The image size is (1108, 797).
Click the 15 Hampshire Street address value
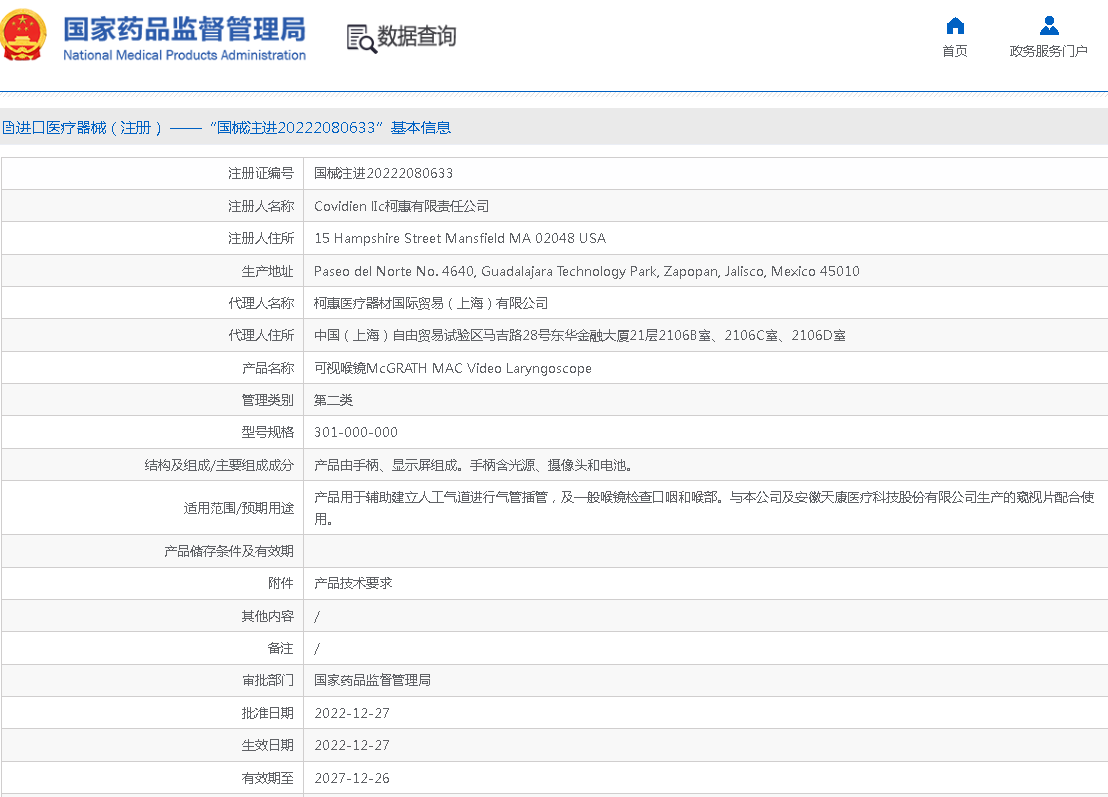pos(459,239)
